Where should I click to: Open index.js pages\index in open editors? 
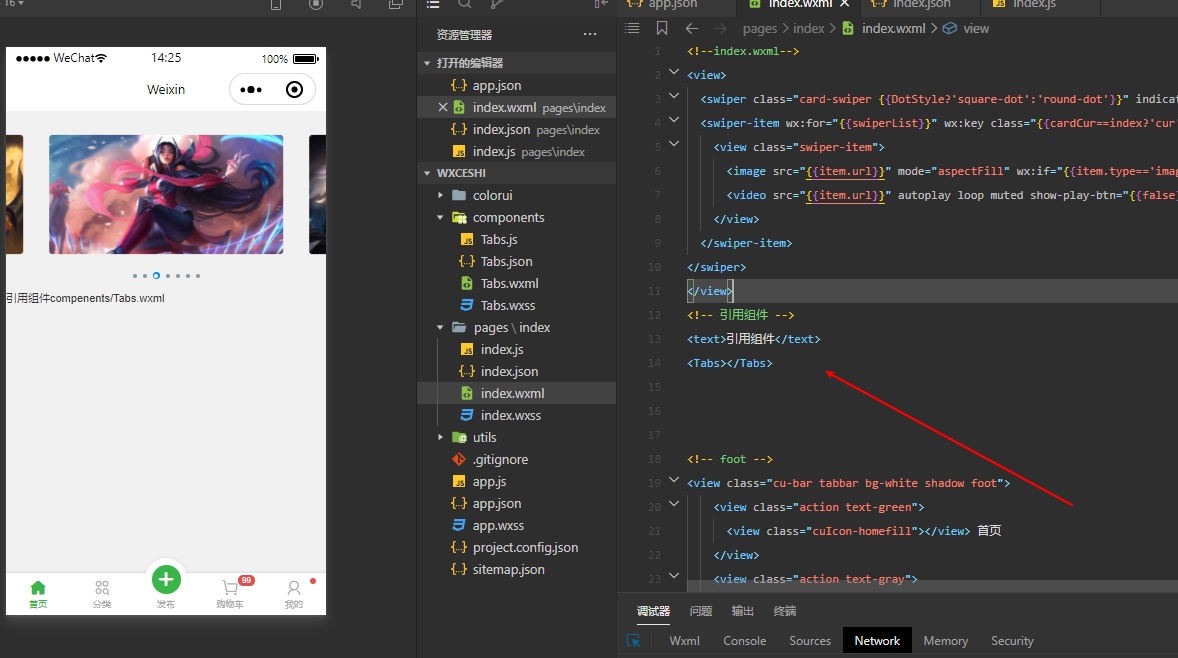pos(518,152)
